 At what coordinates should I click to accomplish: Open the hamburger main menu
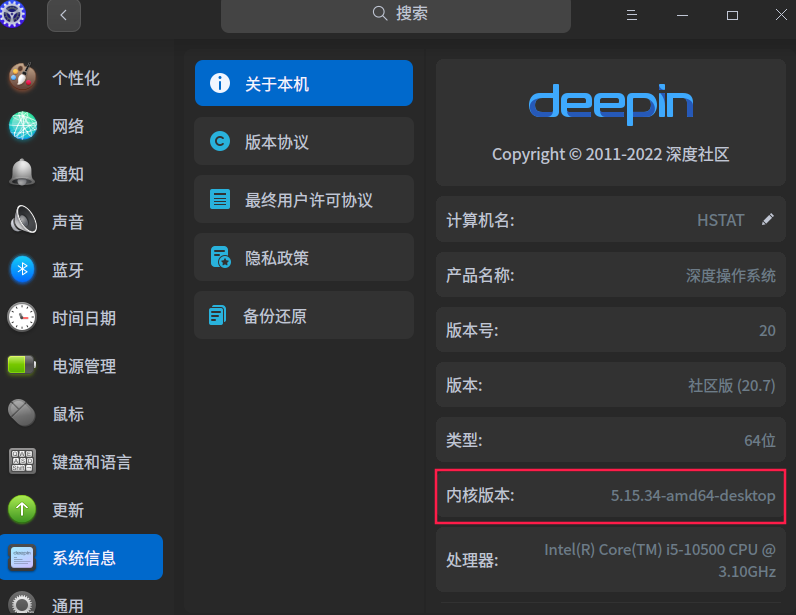pyautogui.click(x=632, y=15)
